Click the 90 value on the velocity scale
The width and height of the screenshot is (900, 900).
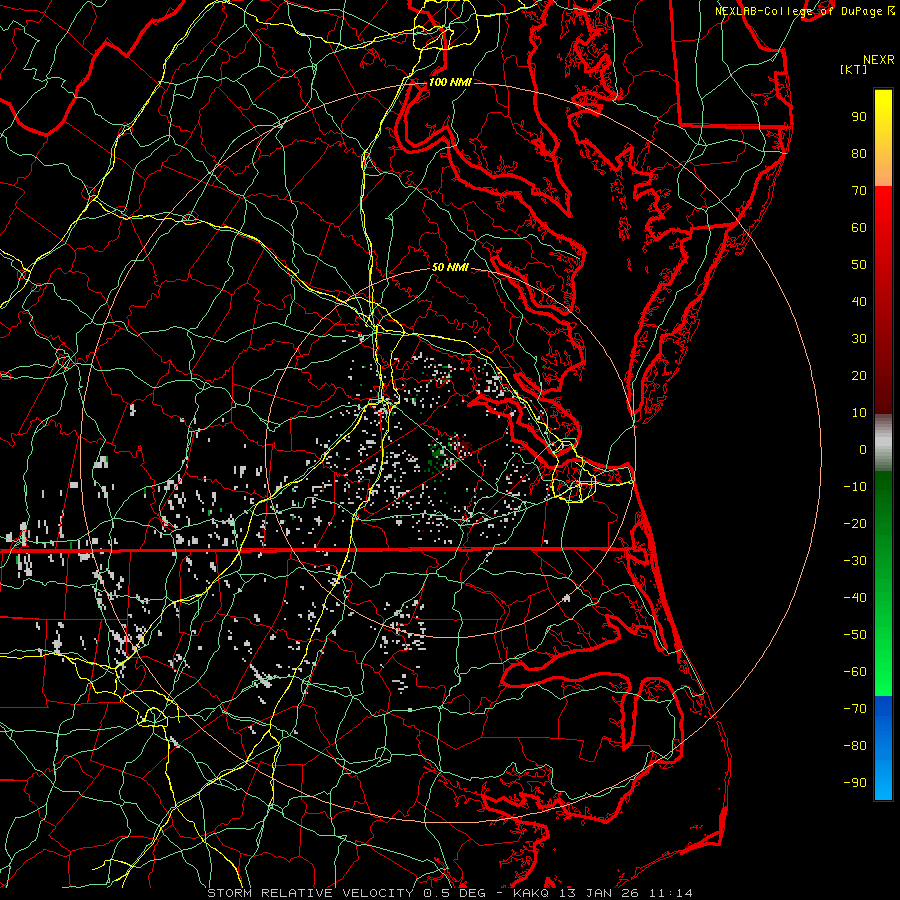[x=859, y=117]
